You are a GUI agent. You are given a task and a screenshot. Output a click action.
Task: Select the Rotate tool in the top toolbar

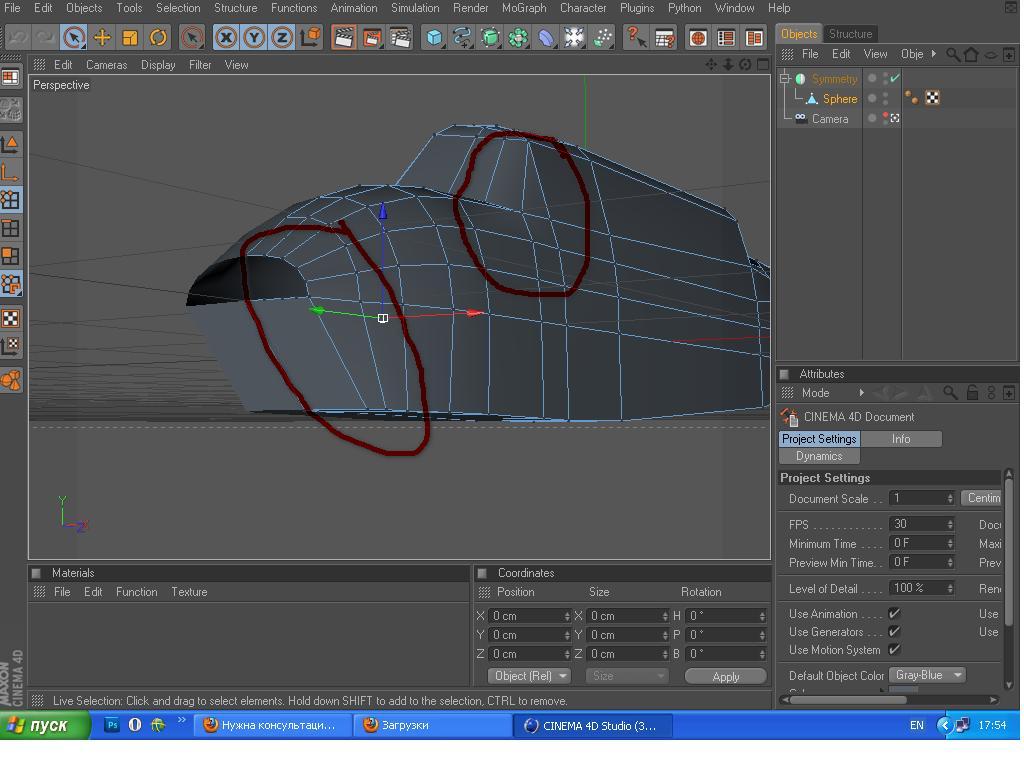[x=158, y=38]
